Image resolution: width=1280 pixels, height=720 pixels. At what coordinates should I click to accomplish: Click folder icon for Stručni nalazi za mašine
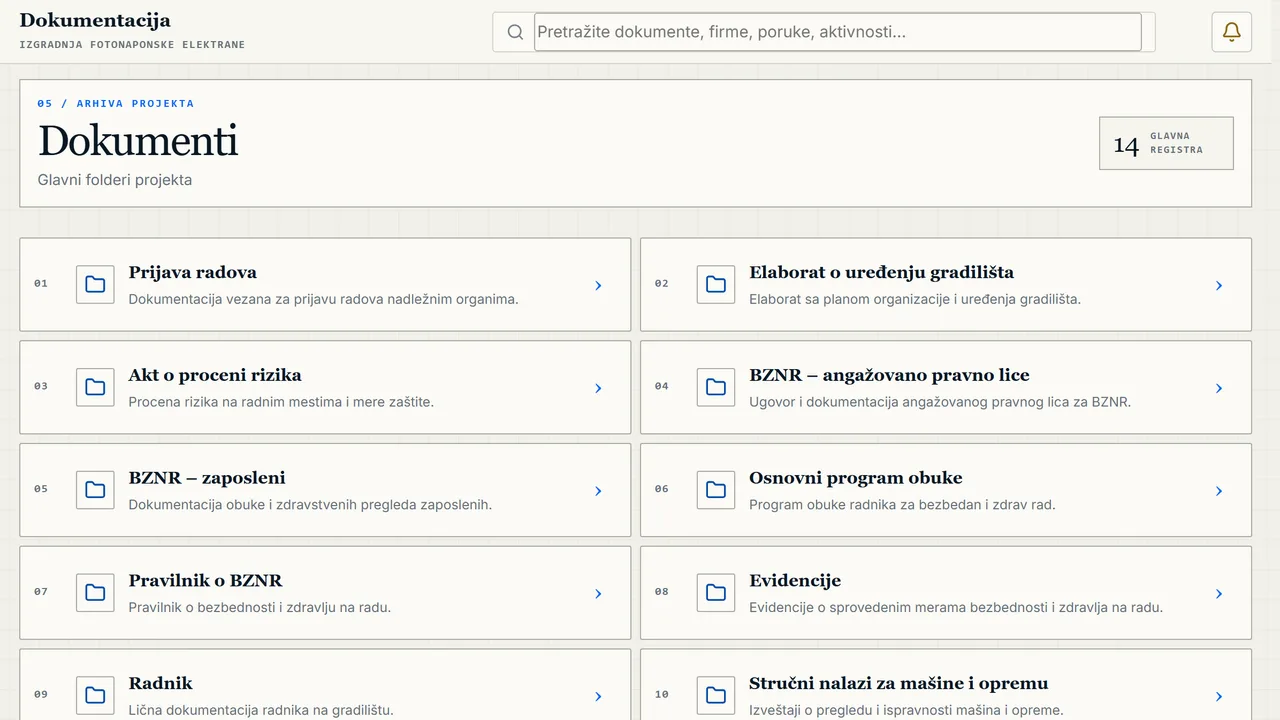[x=716, y=695]
